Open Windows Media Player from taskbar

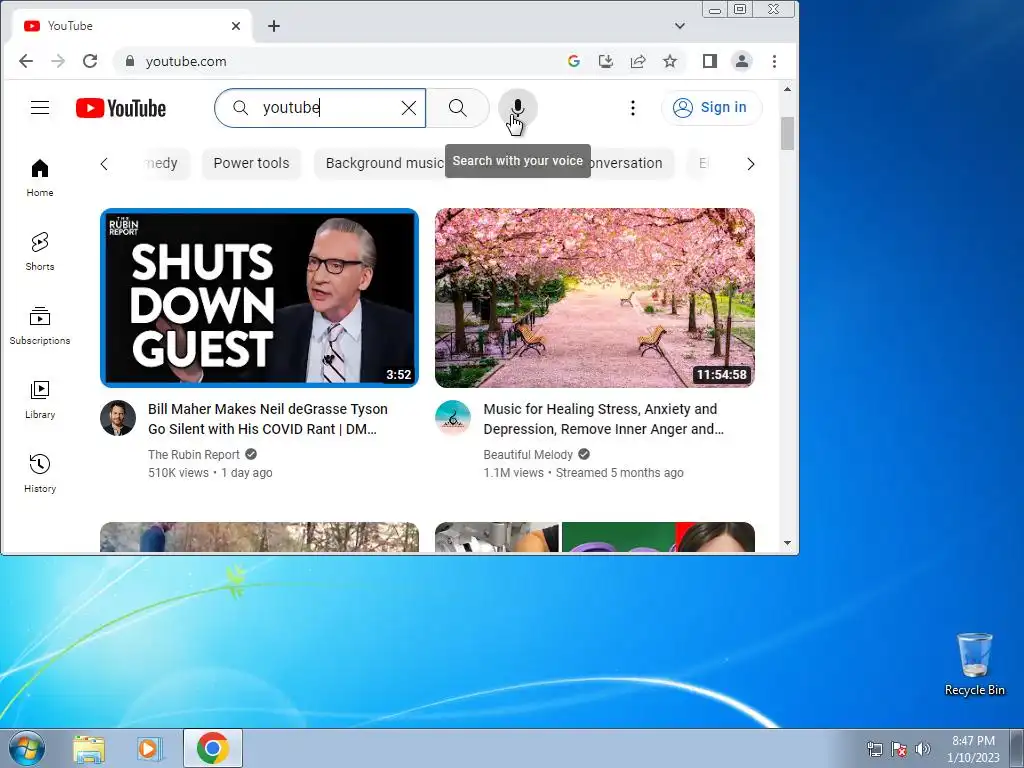point(150,748)
